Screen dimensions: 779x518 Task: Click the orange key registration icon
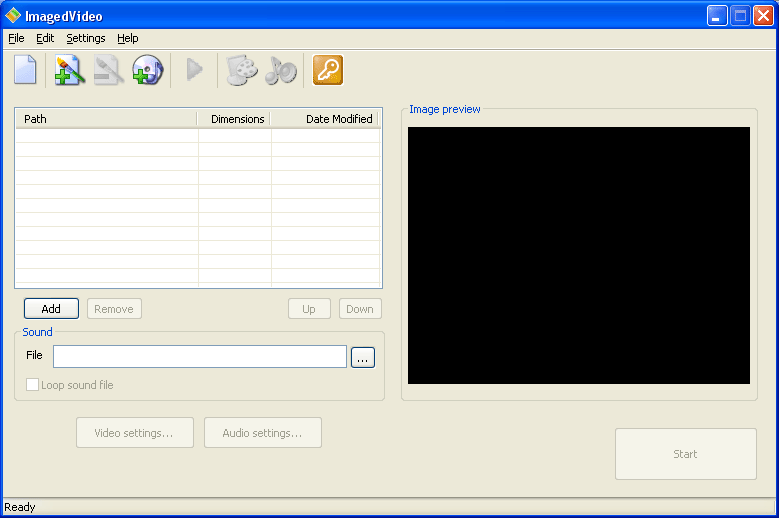point(328,70)
